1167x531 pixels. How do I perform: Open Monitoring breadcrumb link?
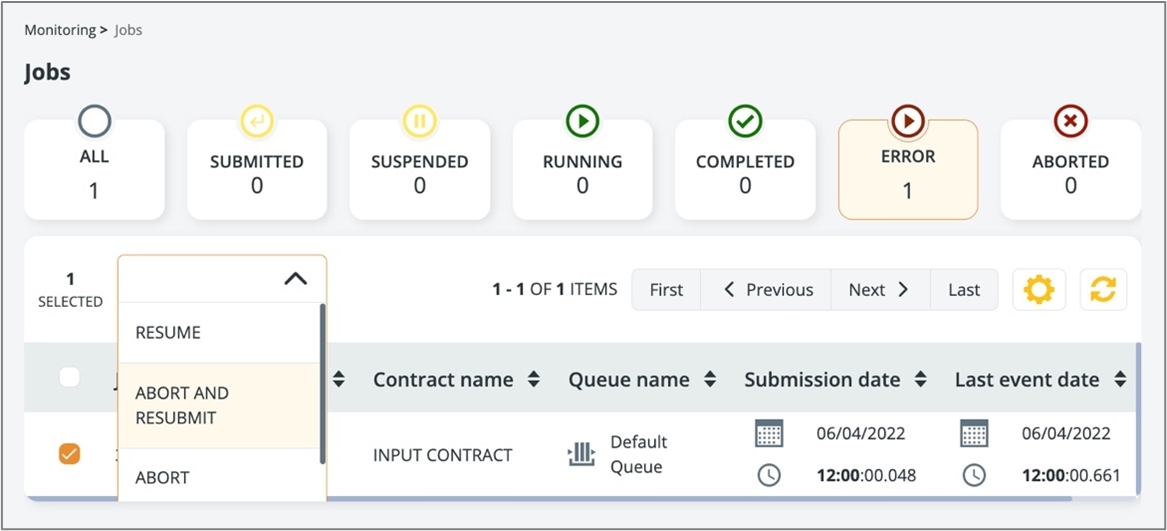60,30
